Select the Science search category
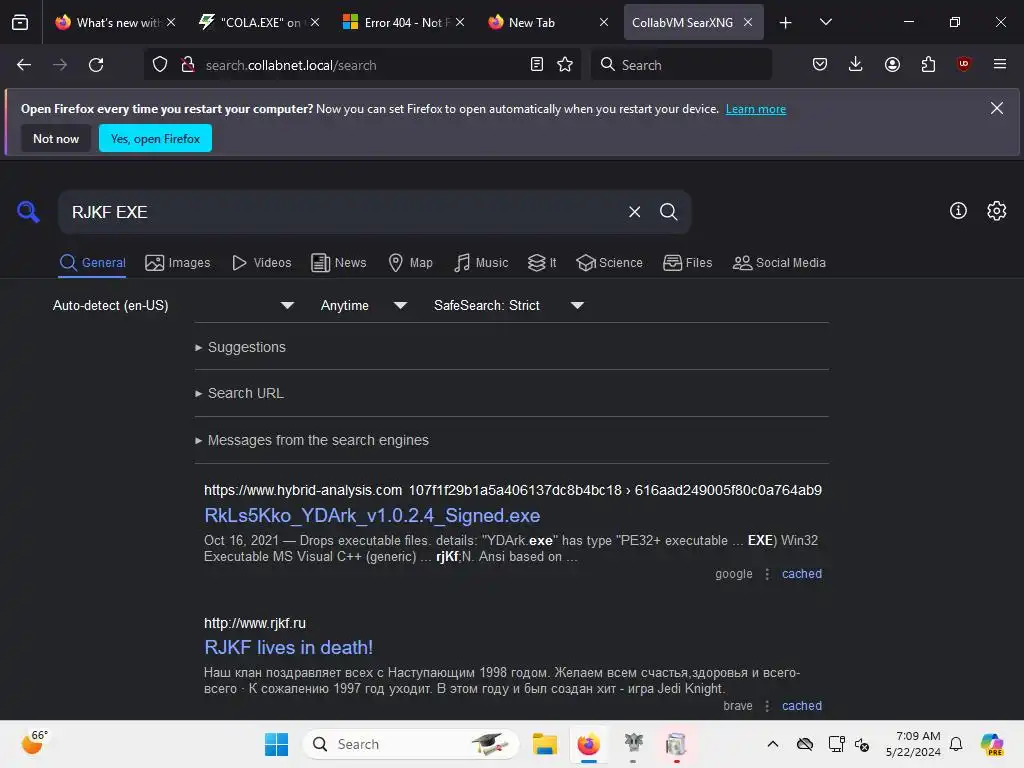1024x768 pixels. 609,263
